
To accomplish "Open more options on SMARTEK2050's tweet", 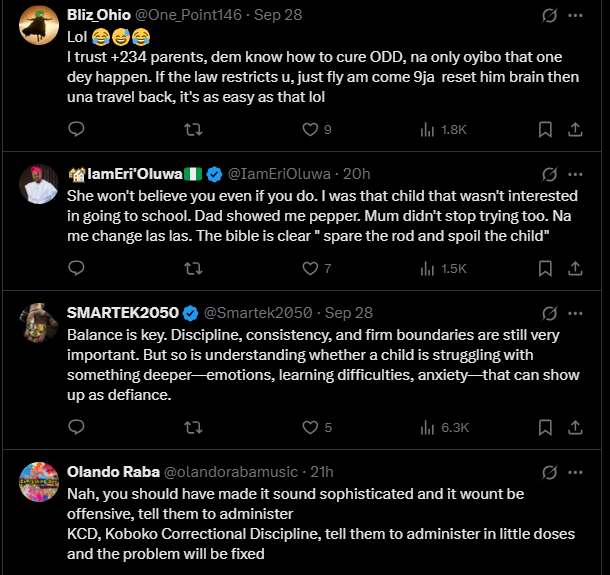I will click(x=576, y=313).
